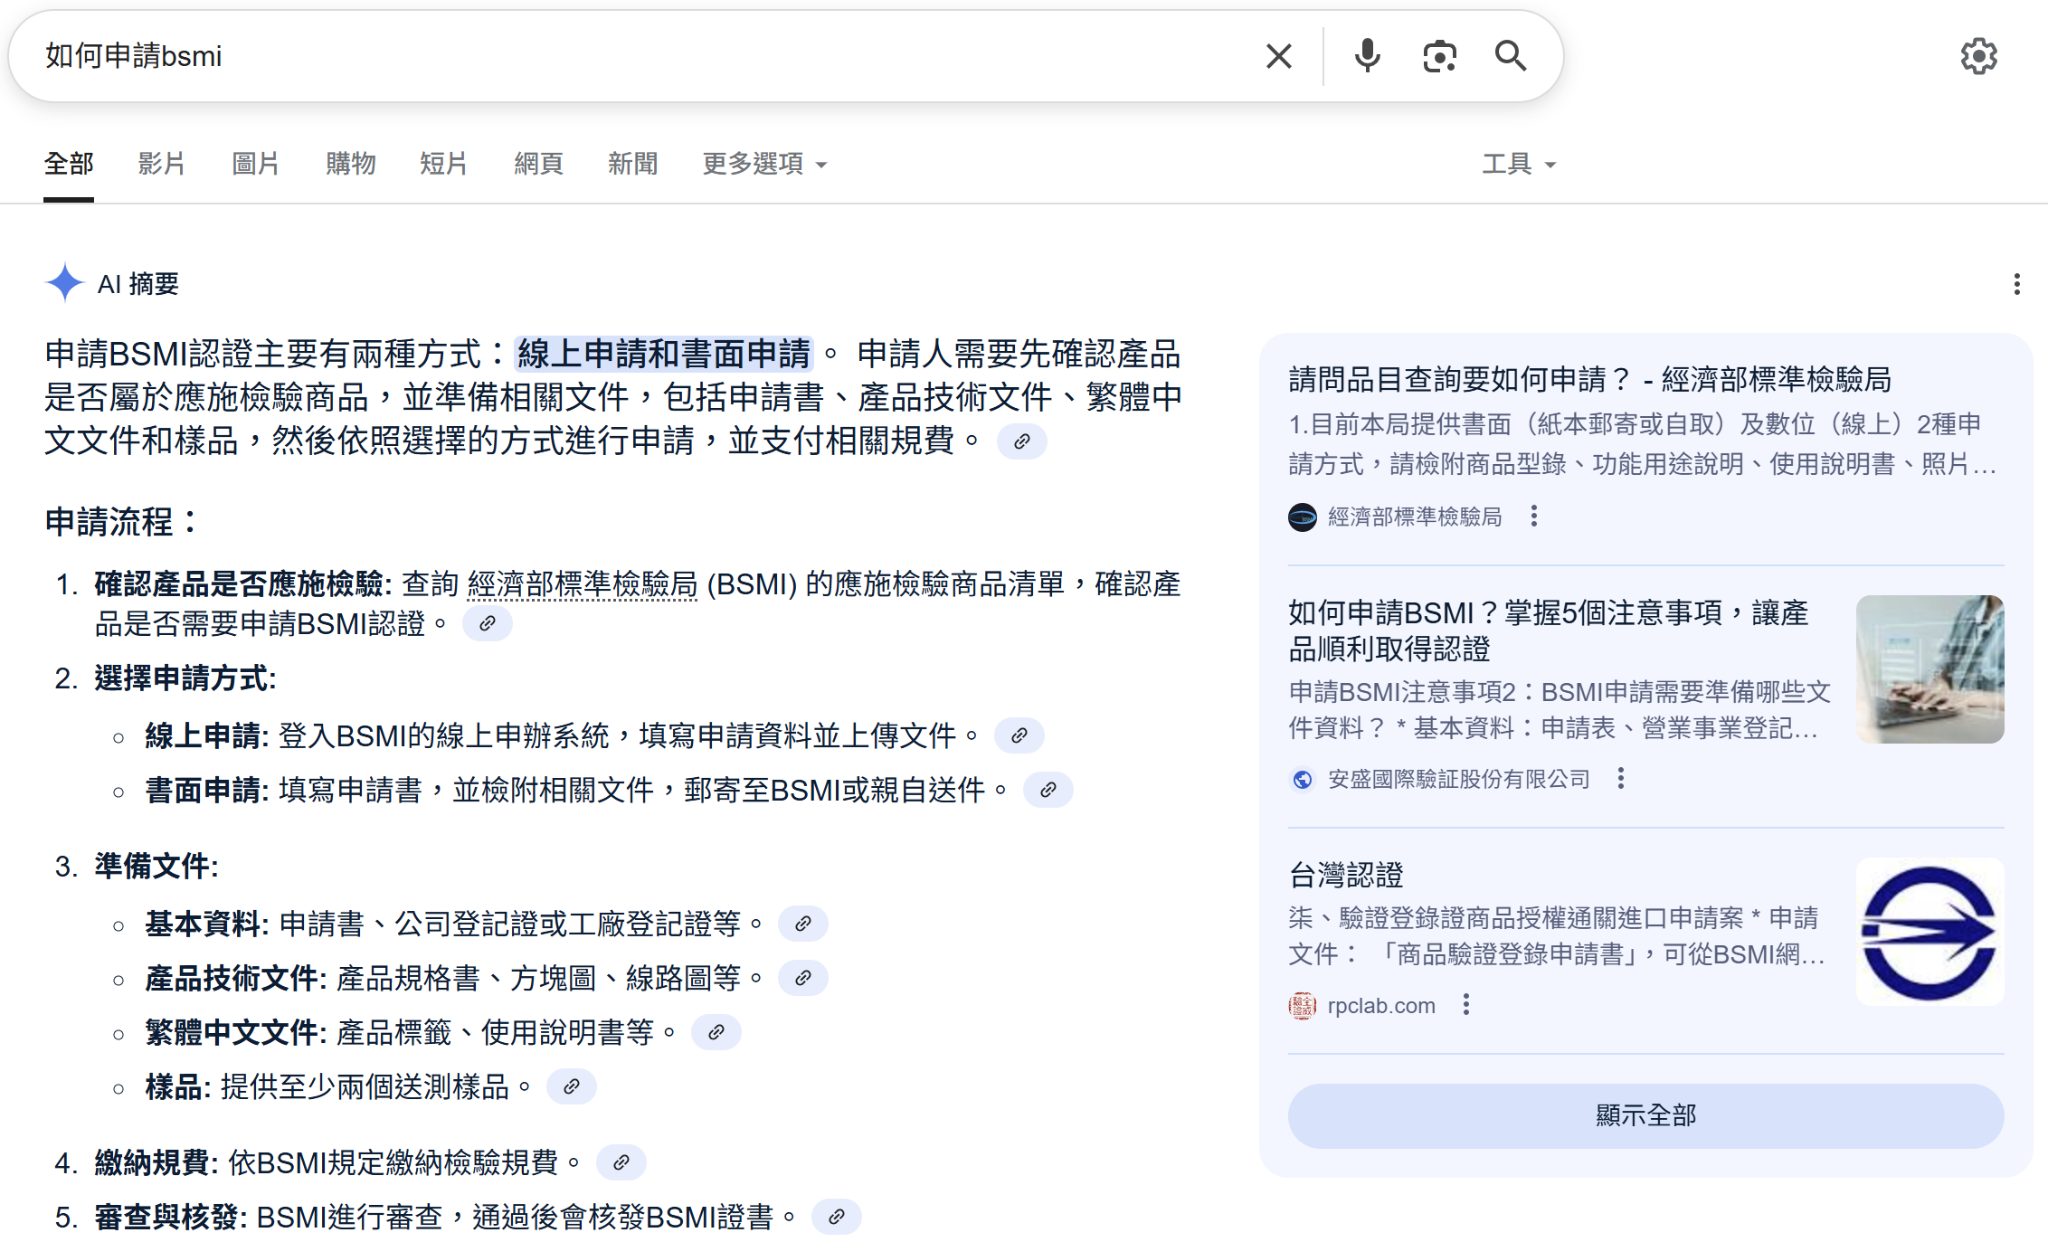Open the 經濟部標準檢驗局 inline link in step 1
The width and height of the screenshot is (2048, 1248).
click(582, 584)
